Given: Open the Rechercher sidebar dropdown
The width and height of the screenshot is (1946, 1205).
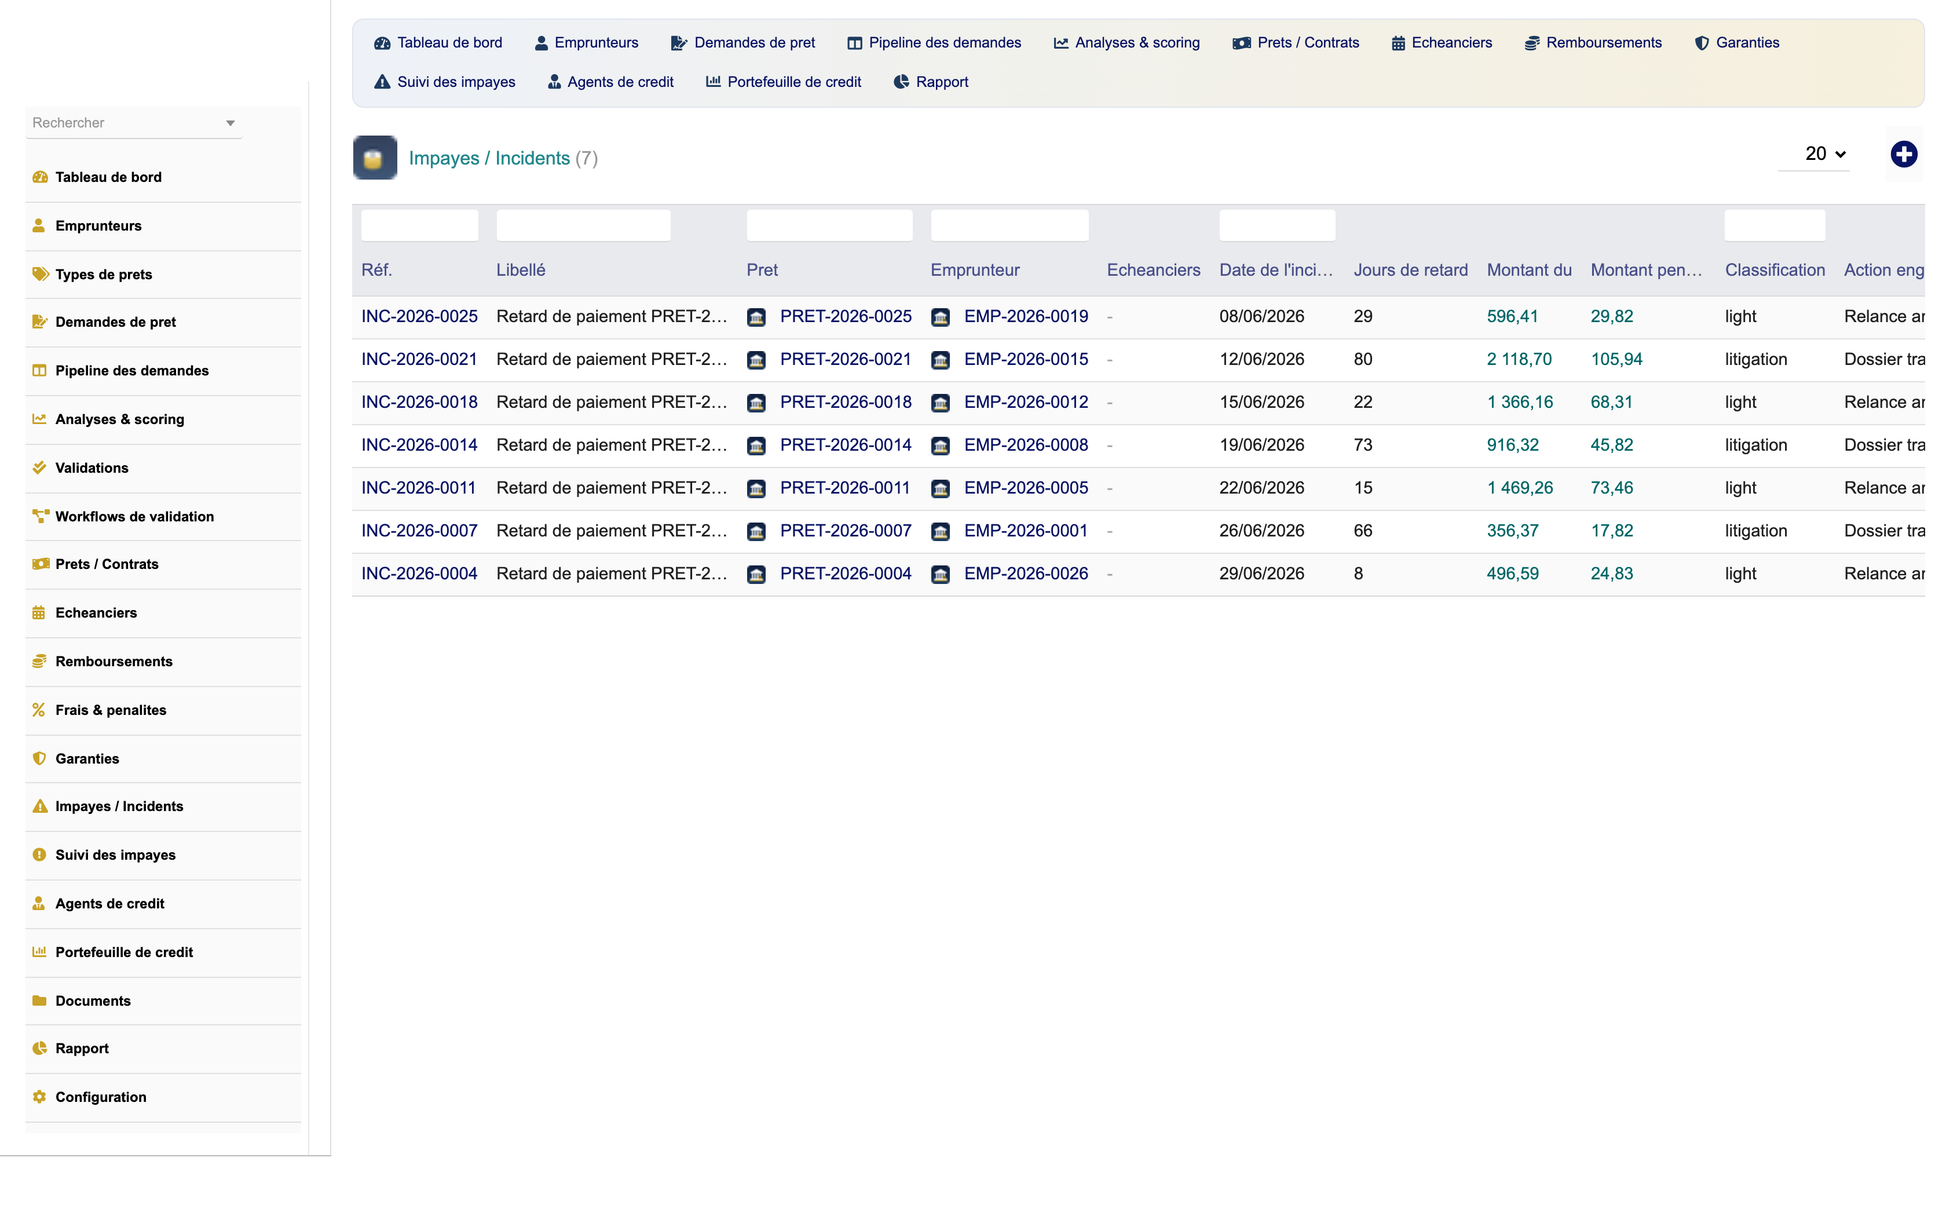Looking at the screenshot, I should 134,123.
